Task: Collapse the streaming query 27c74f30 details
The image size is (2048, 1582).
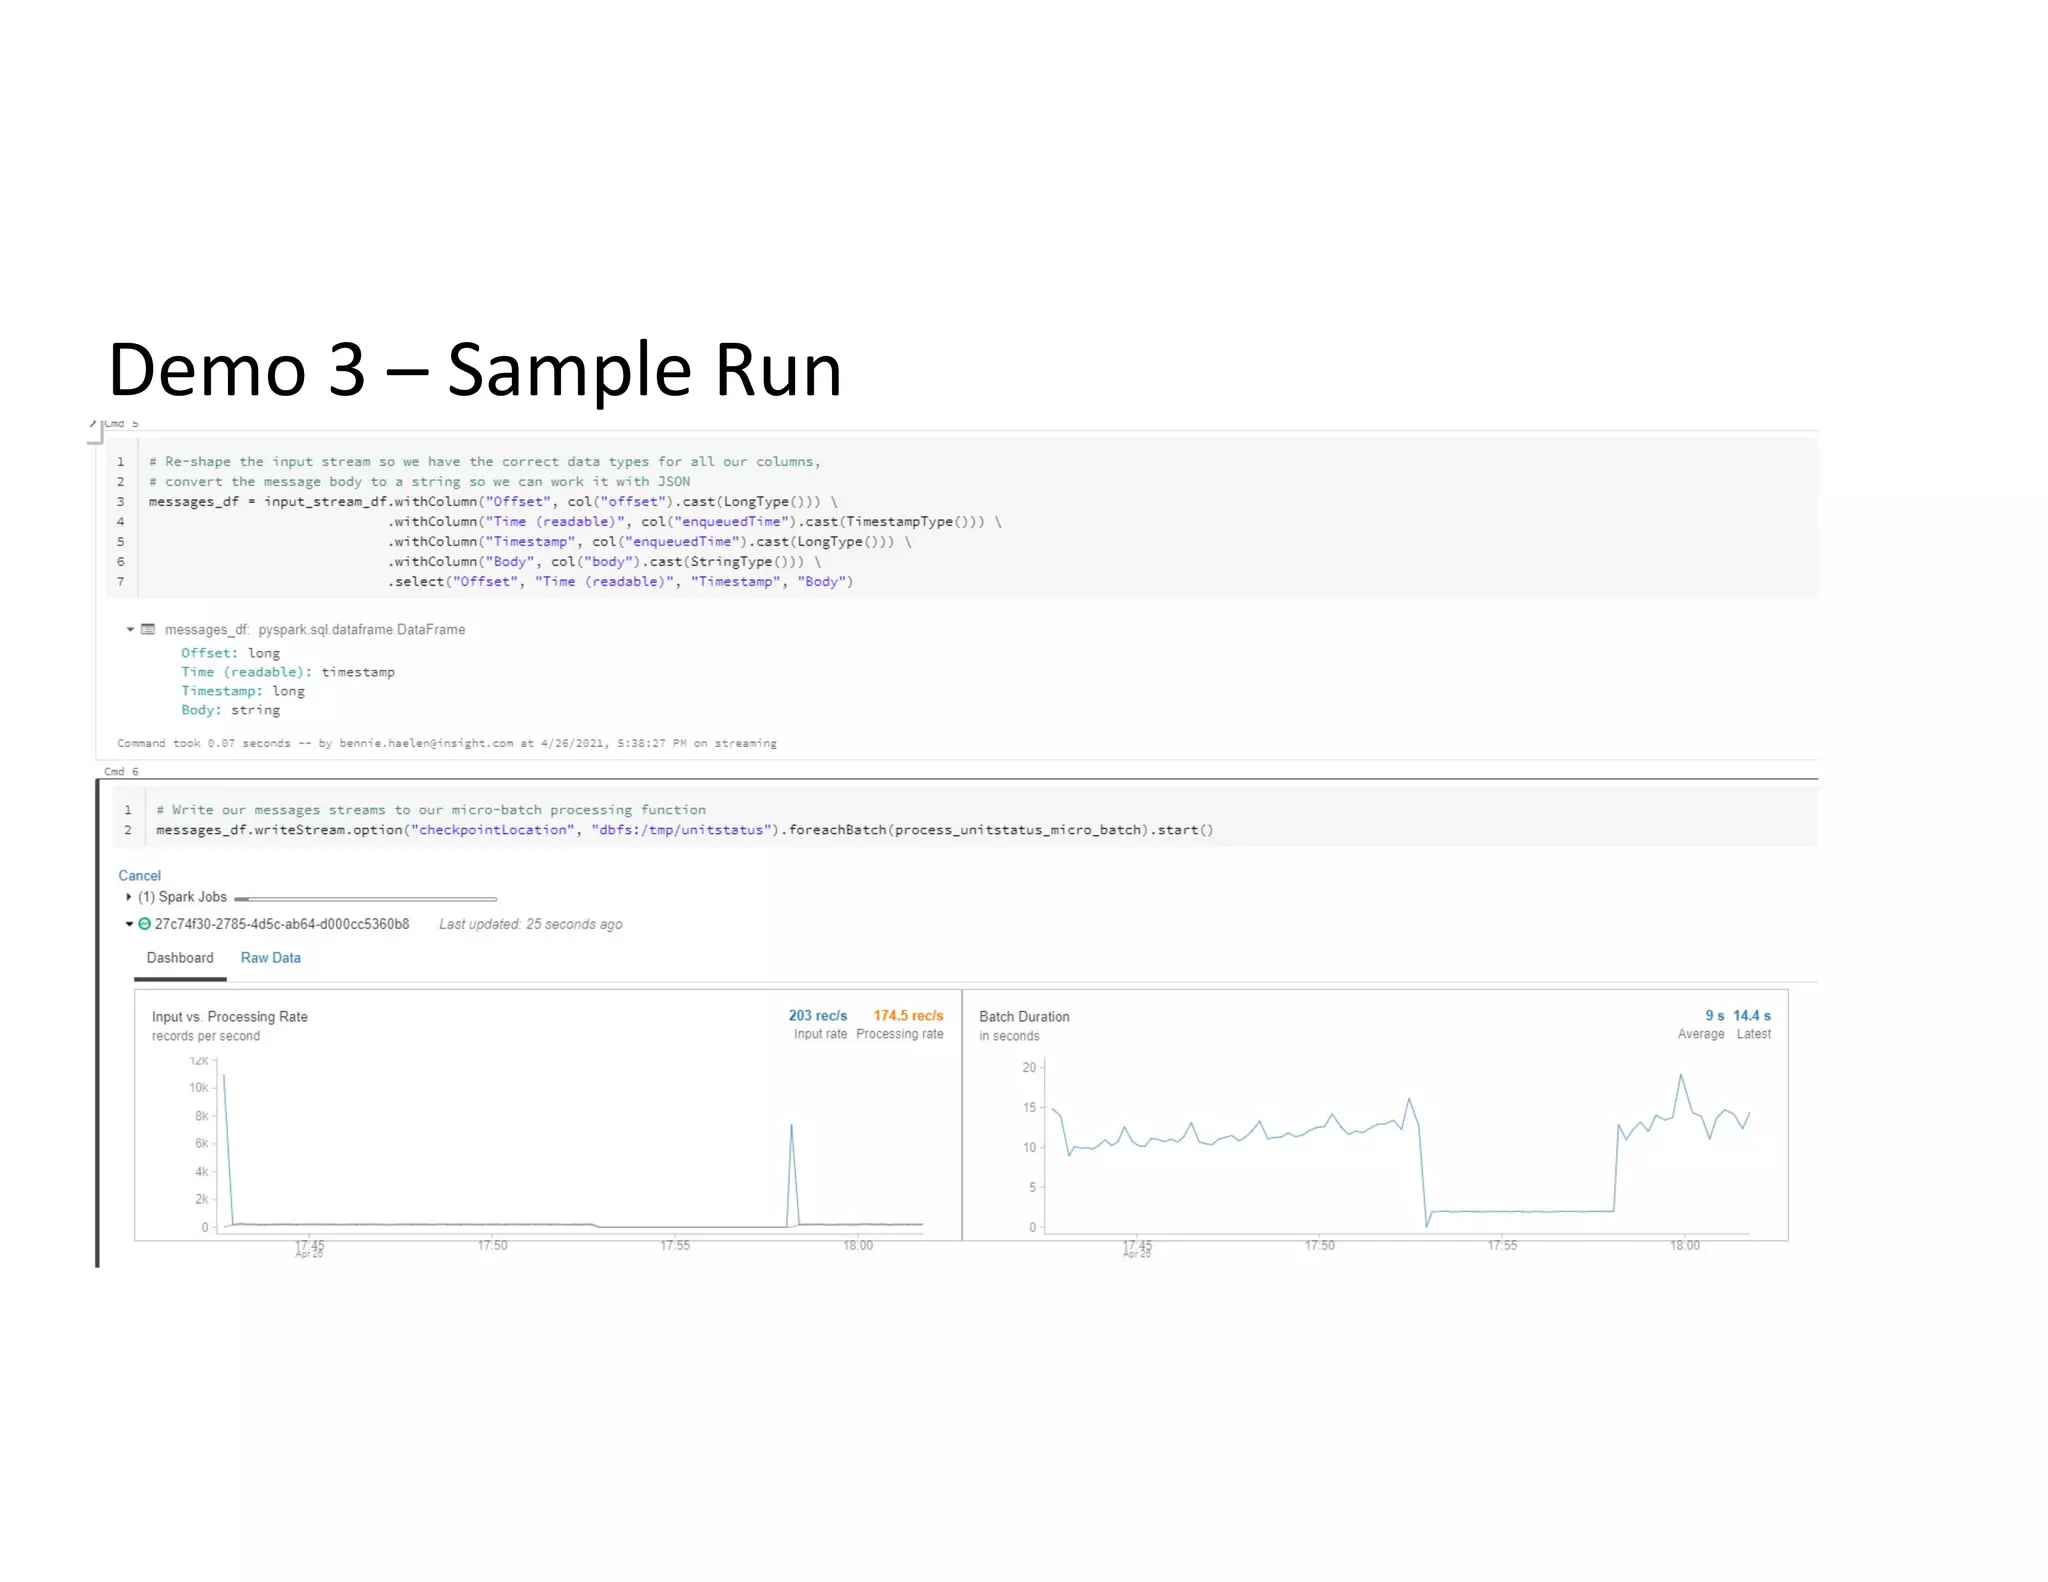Action: coord(129,924)
